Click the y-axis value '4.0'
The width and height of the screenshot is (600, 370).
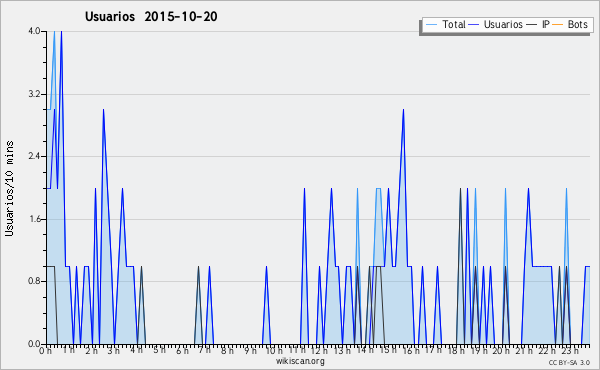34,31
